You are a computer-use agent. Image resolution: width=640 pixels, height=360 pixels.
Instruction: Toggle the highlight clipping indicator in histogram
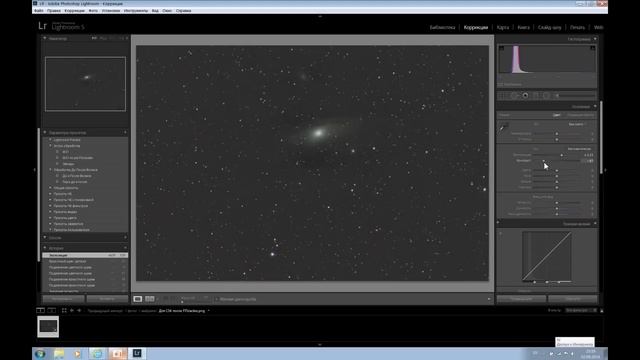(593, 48)
